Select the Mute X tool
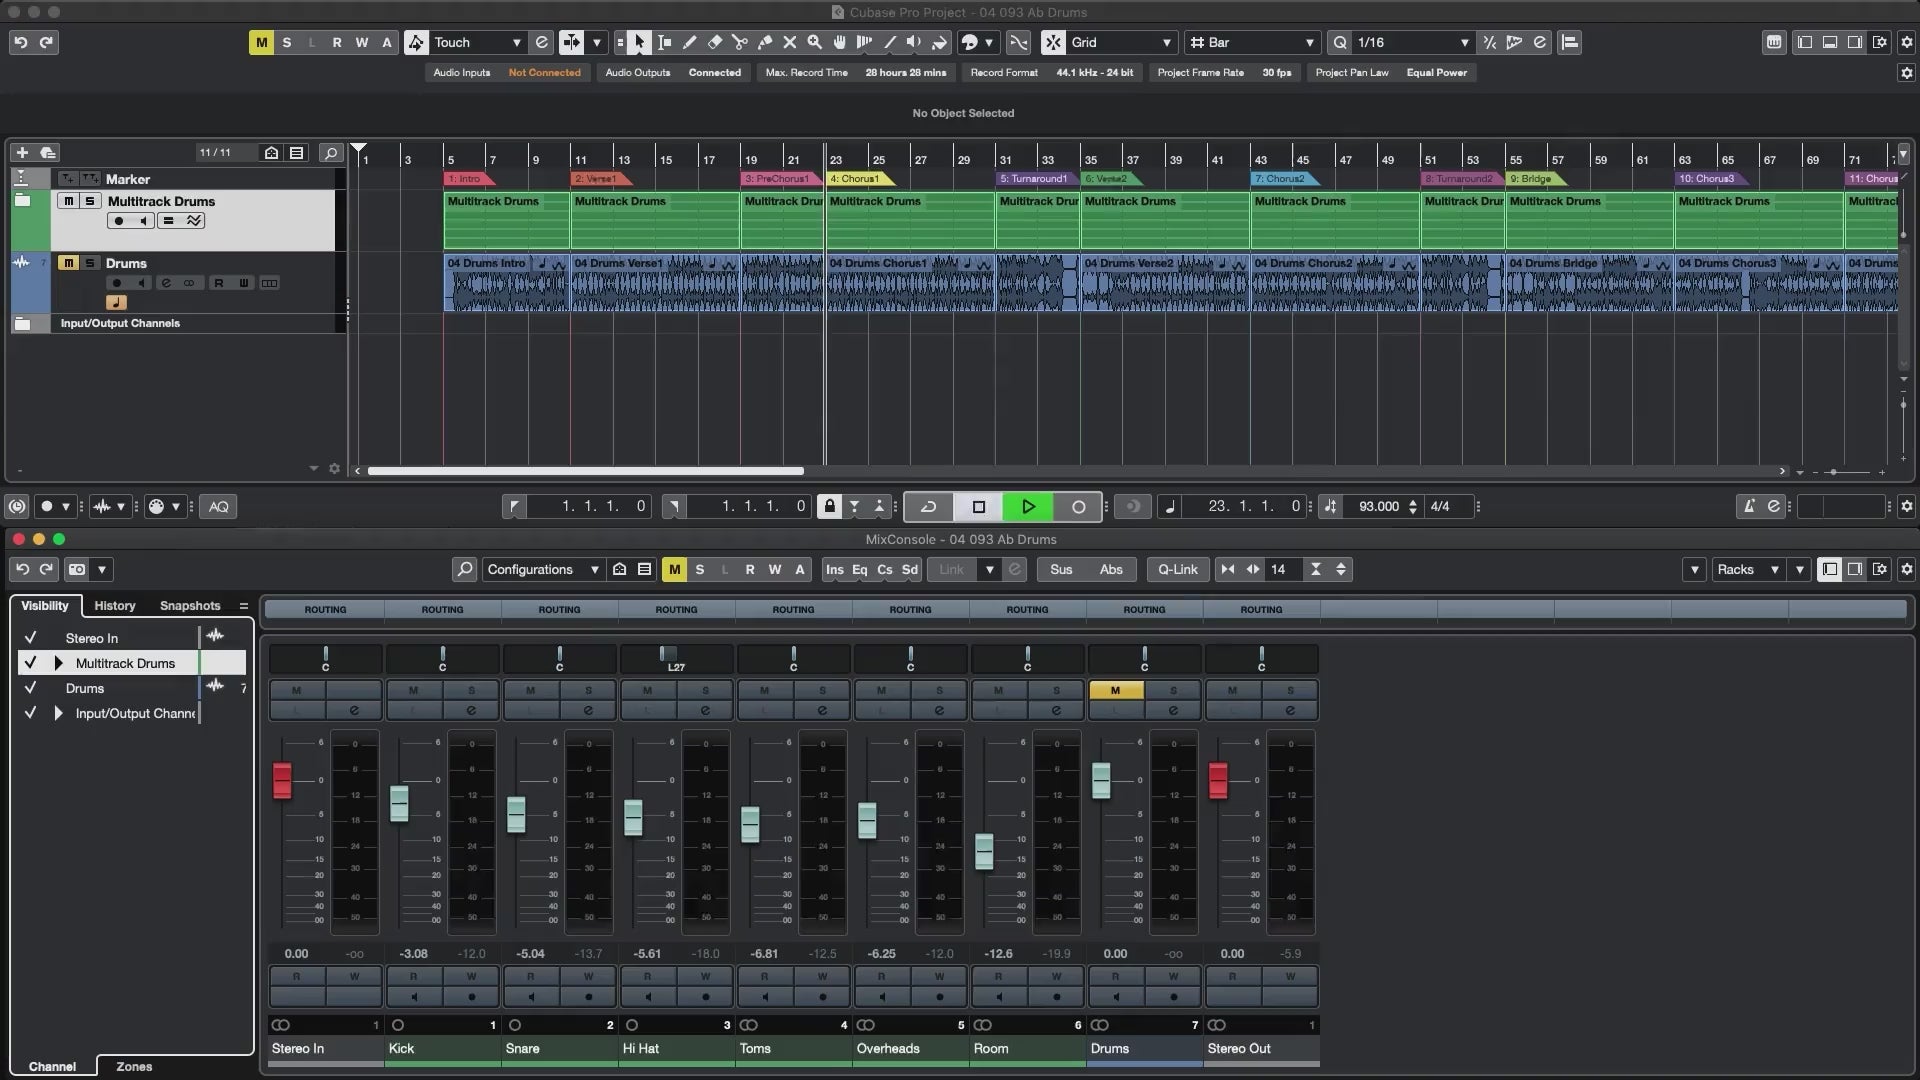Image resolution: width=1920 pixels, height=1080 pixels. point(789,42)
